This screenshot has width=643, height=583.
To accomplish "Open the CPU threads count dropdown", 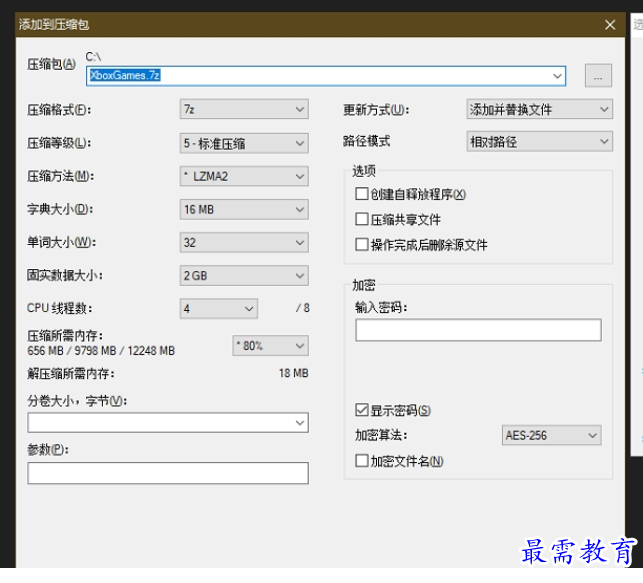I will 218,309.
